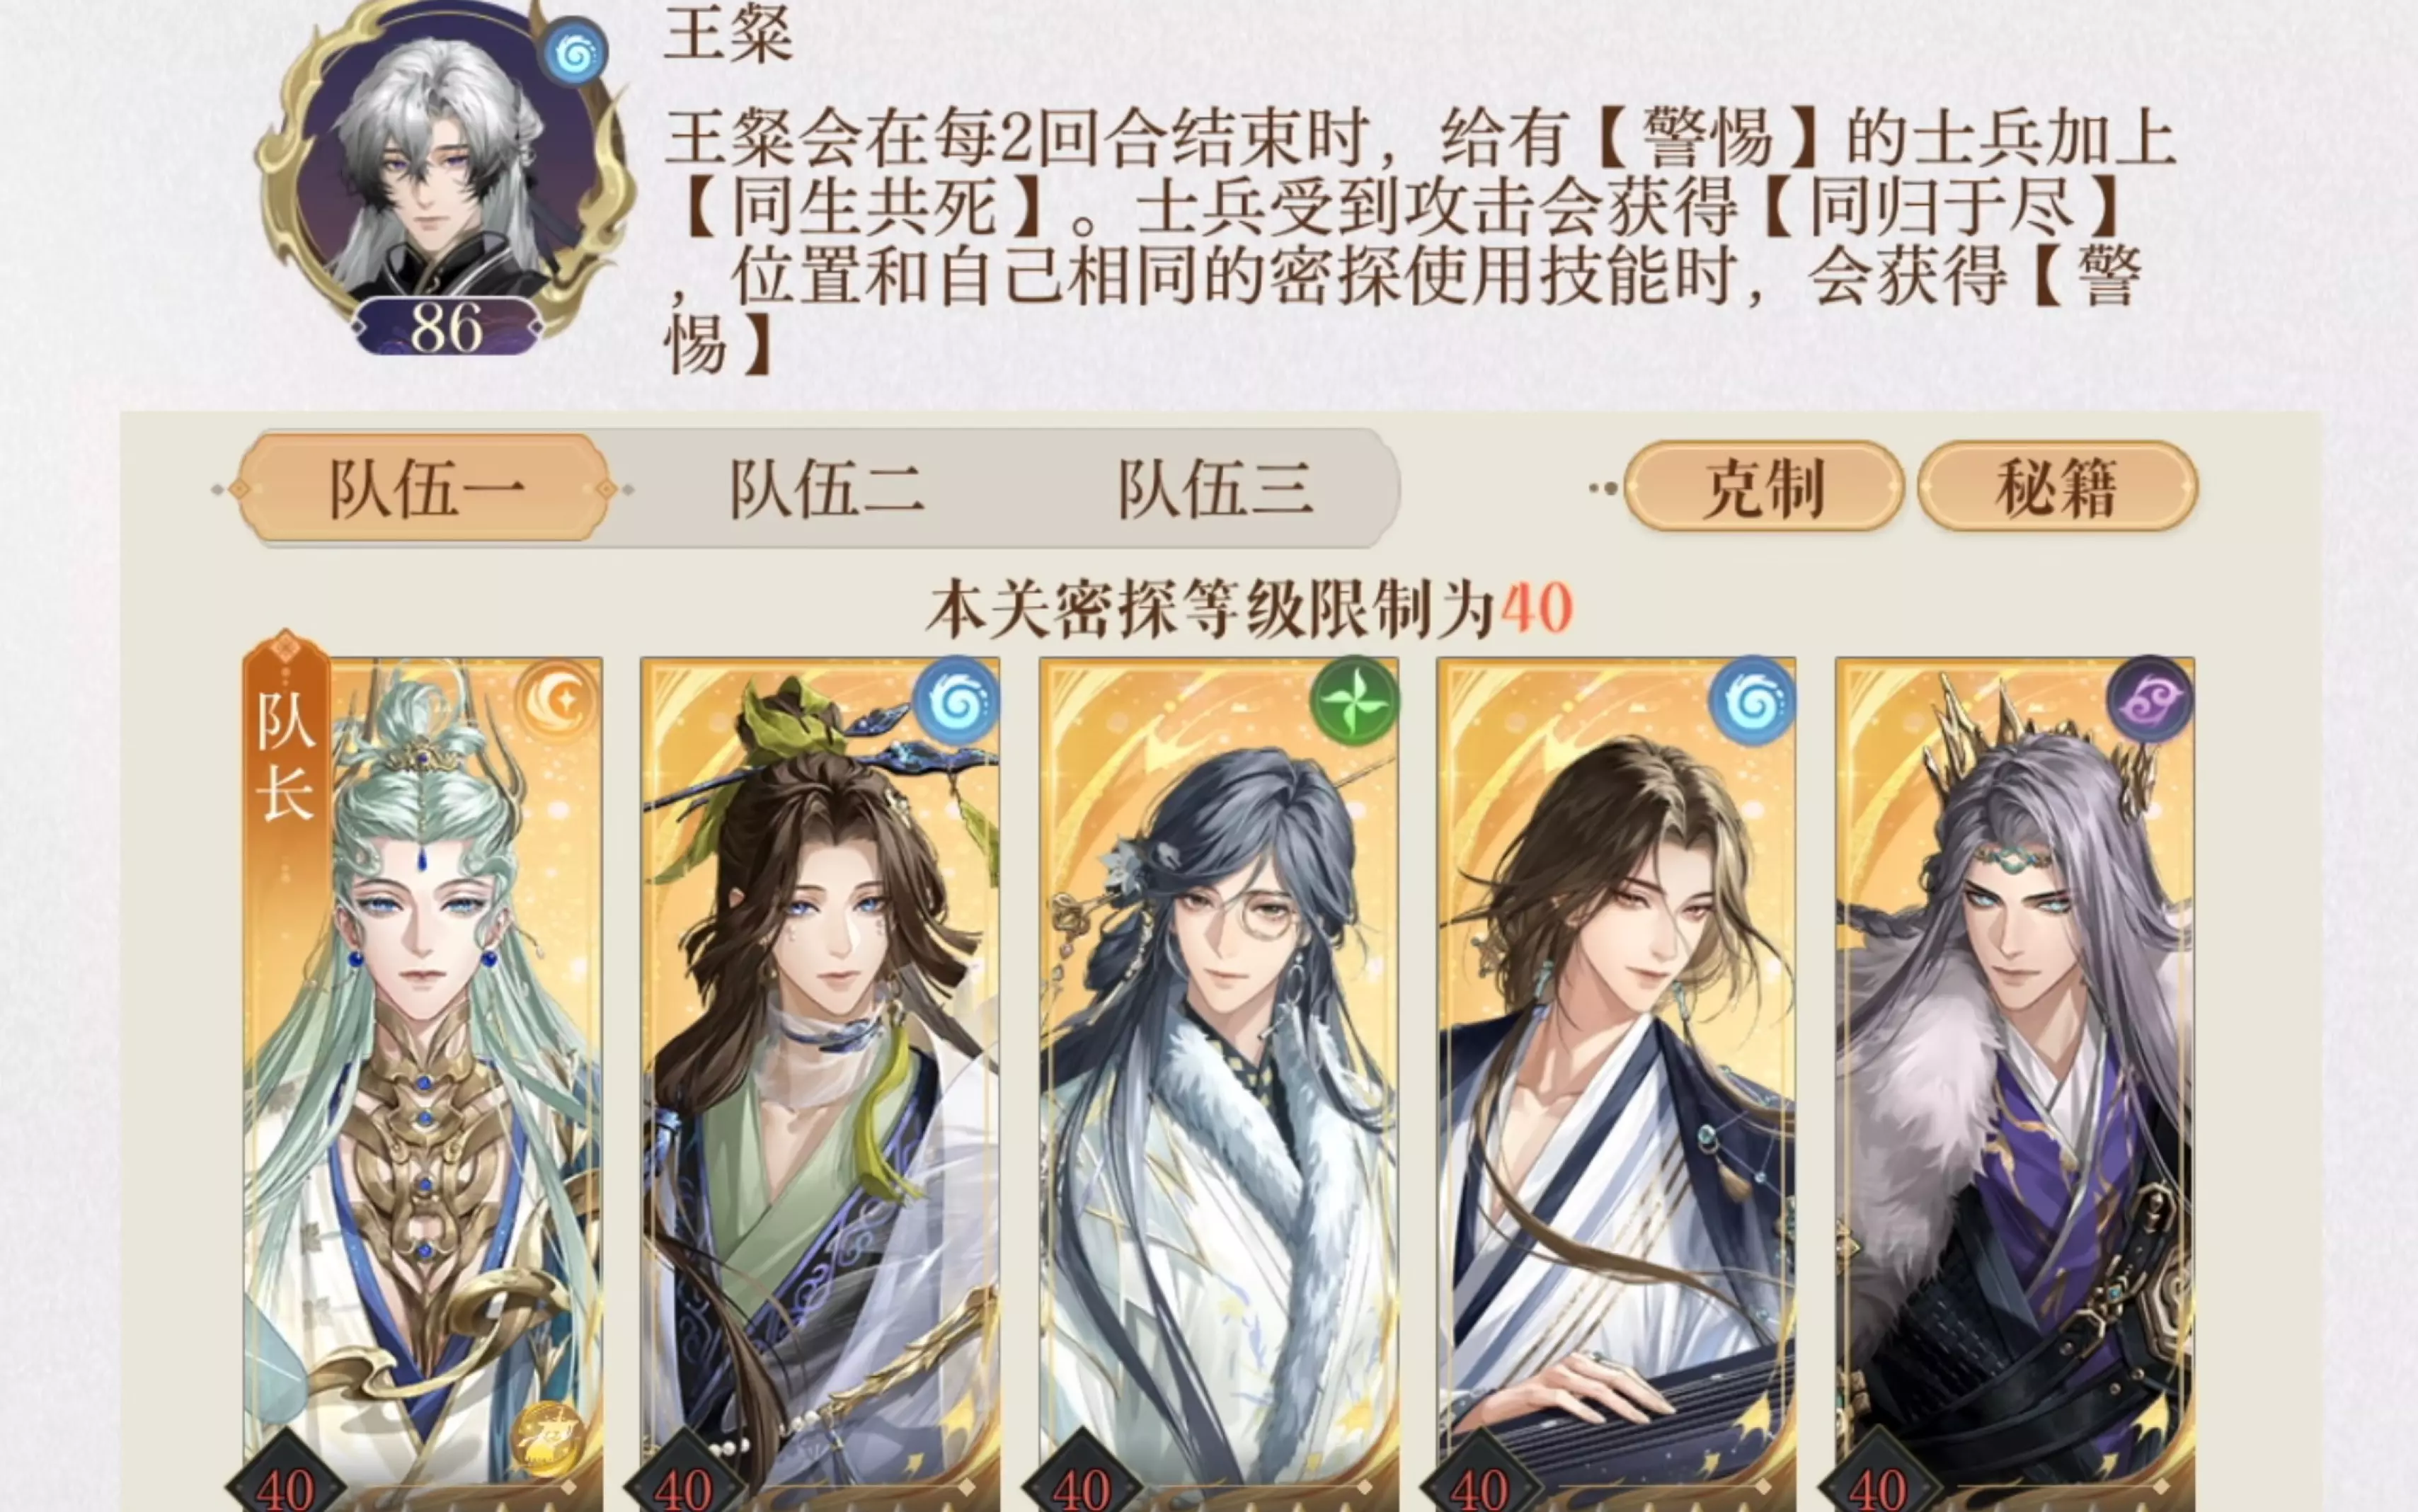
Task: Click the blue swirl icon on the fourth card
Action: pos(1752,700)
